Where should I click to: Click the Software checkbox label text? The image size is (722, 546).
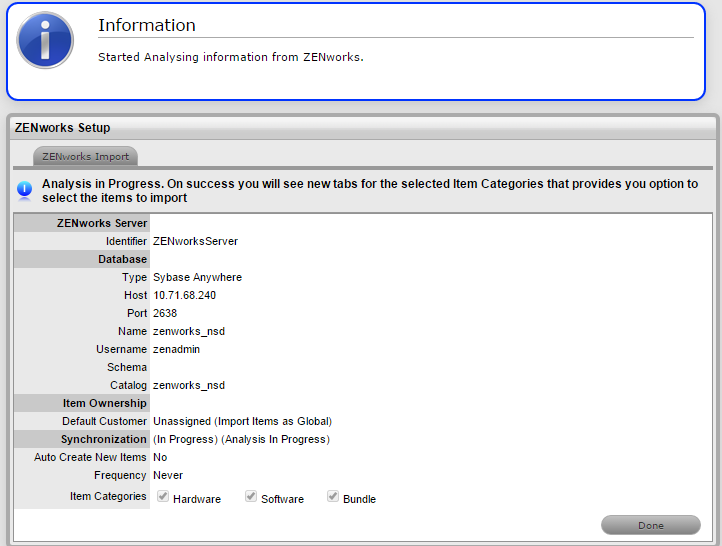click(283, 499)
